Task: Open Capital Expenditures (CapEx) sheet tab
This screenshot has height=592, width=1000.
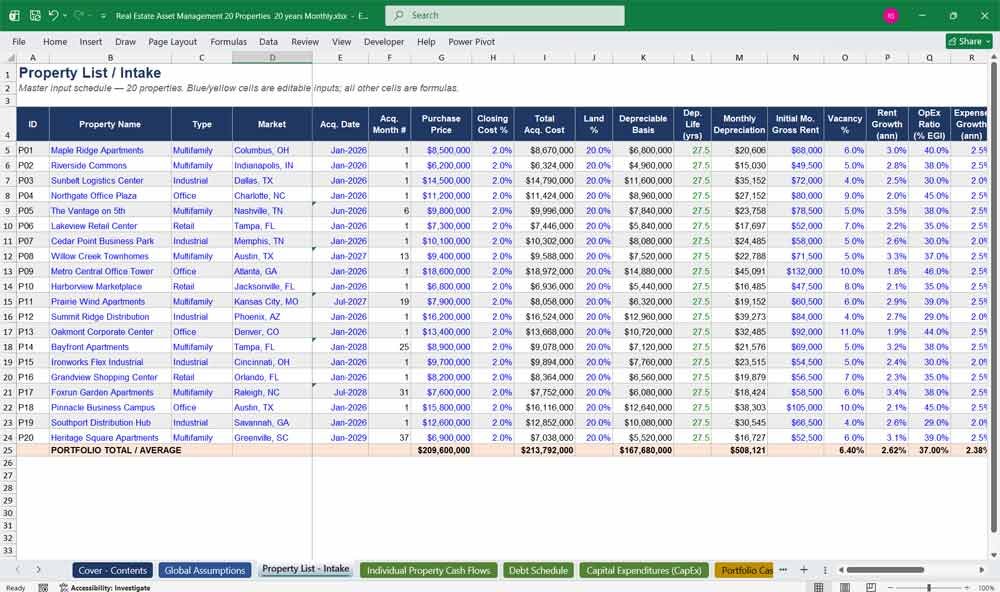Action: 643,570
